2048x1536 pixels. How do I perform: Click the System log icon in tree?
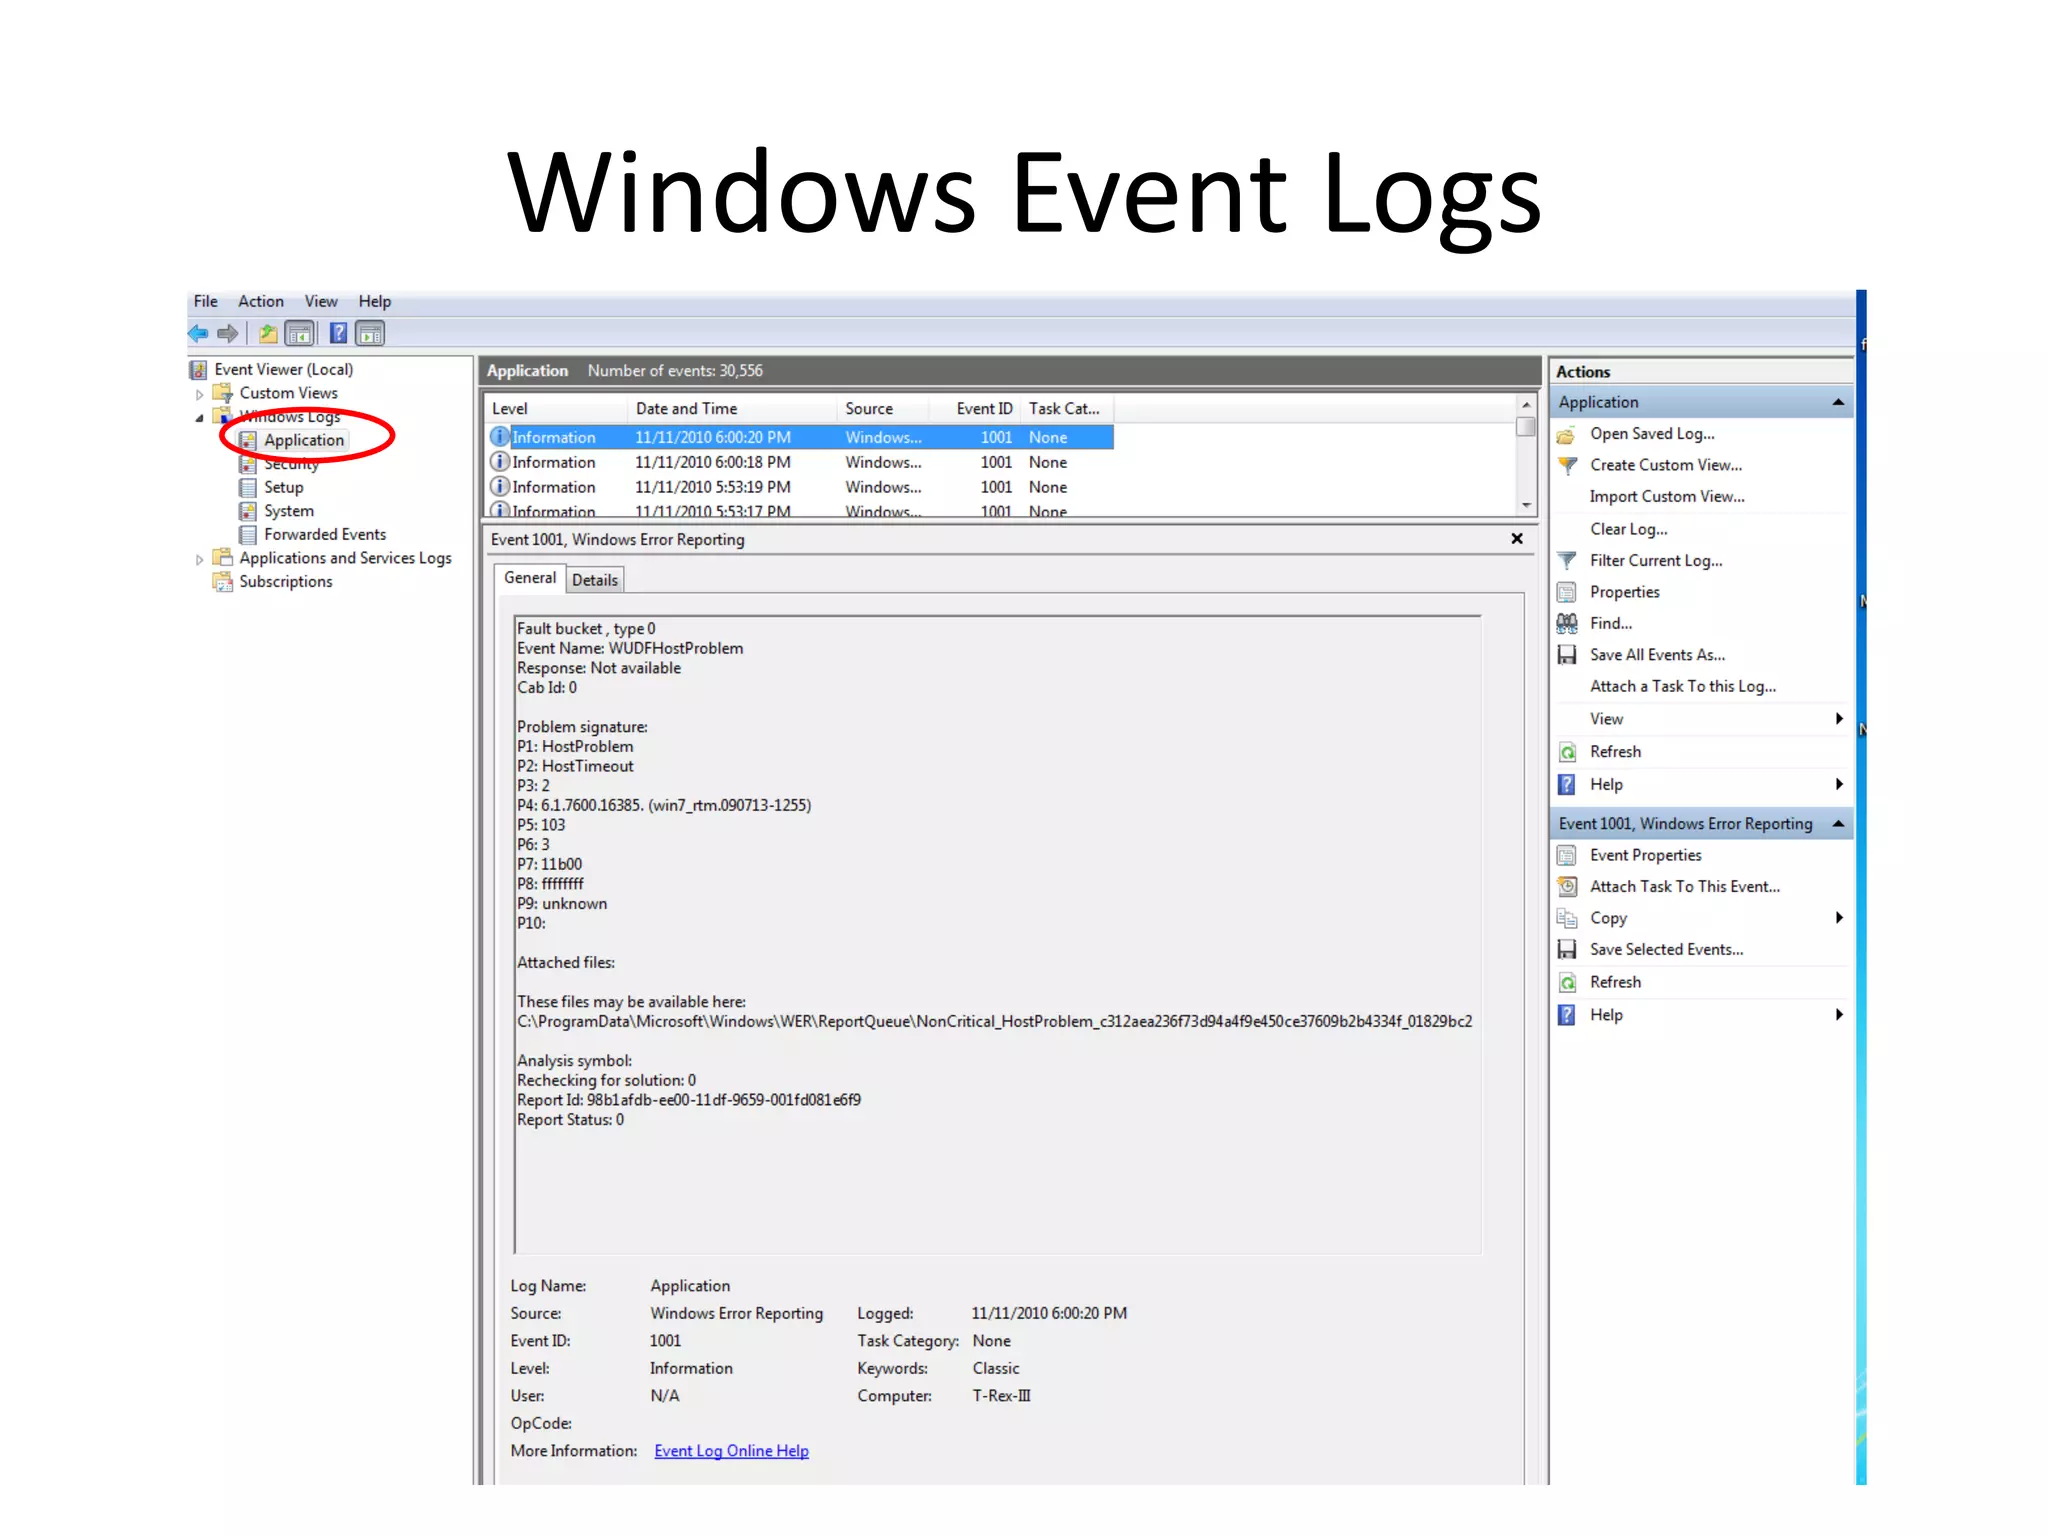tap(248, 512)
